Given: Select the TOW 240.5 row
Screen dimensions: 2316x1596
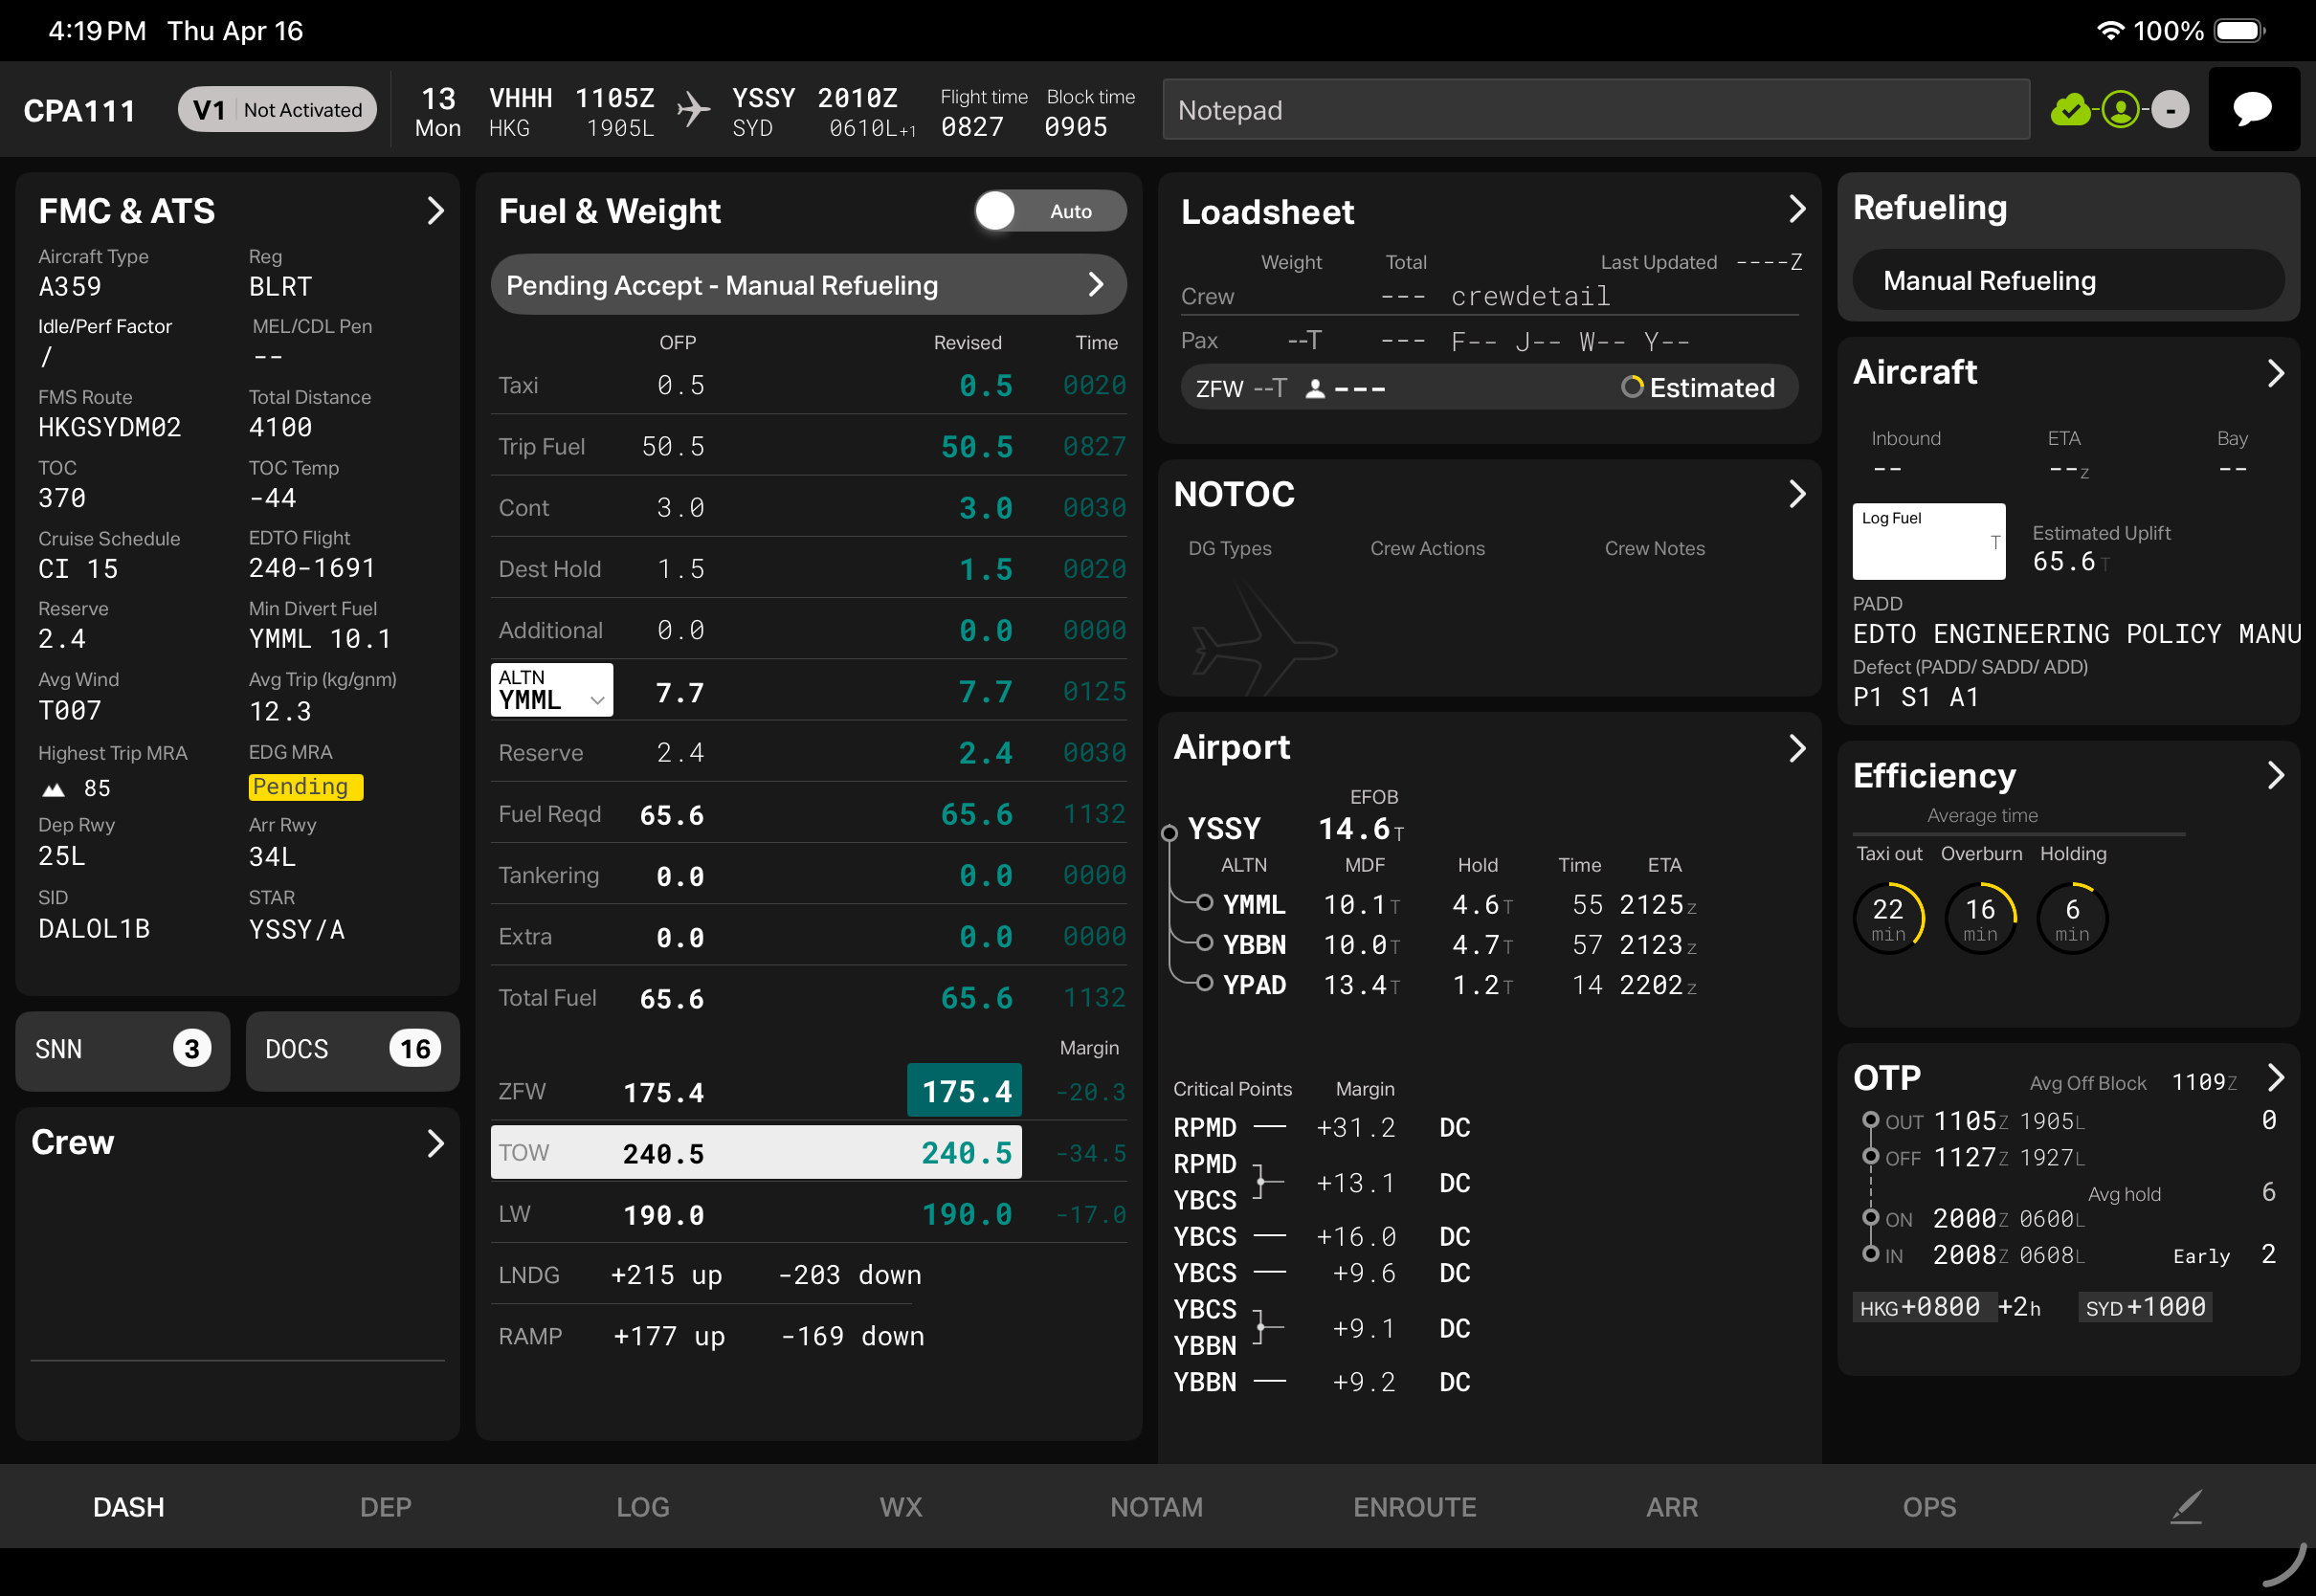Looking at the screenshot, I should [x=756, y=1153].
